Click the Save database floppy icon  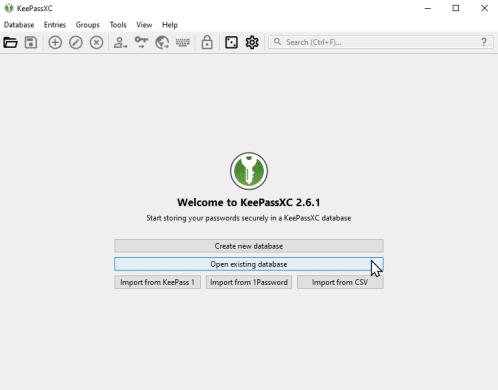[x=31, y=43]
